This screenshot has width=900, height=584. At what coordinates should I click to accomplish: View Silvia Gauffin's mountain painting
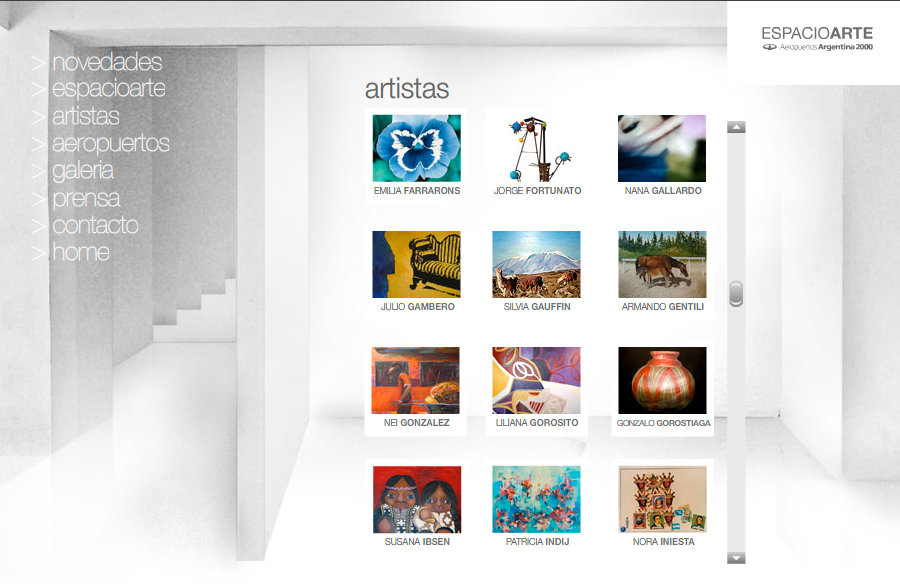pos(536,264)
